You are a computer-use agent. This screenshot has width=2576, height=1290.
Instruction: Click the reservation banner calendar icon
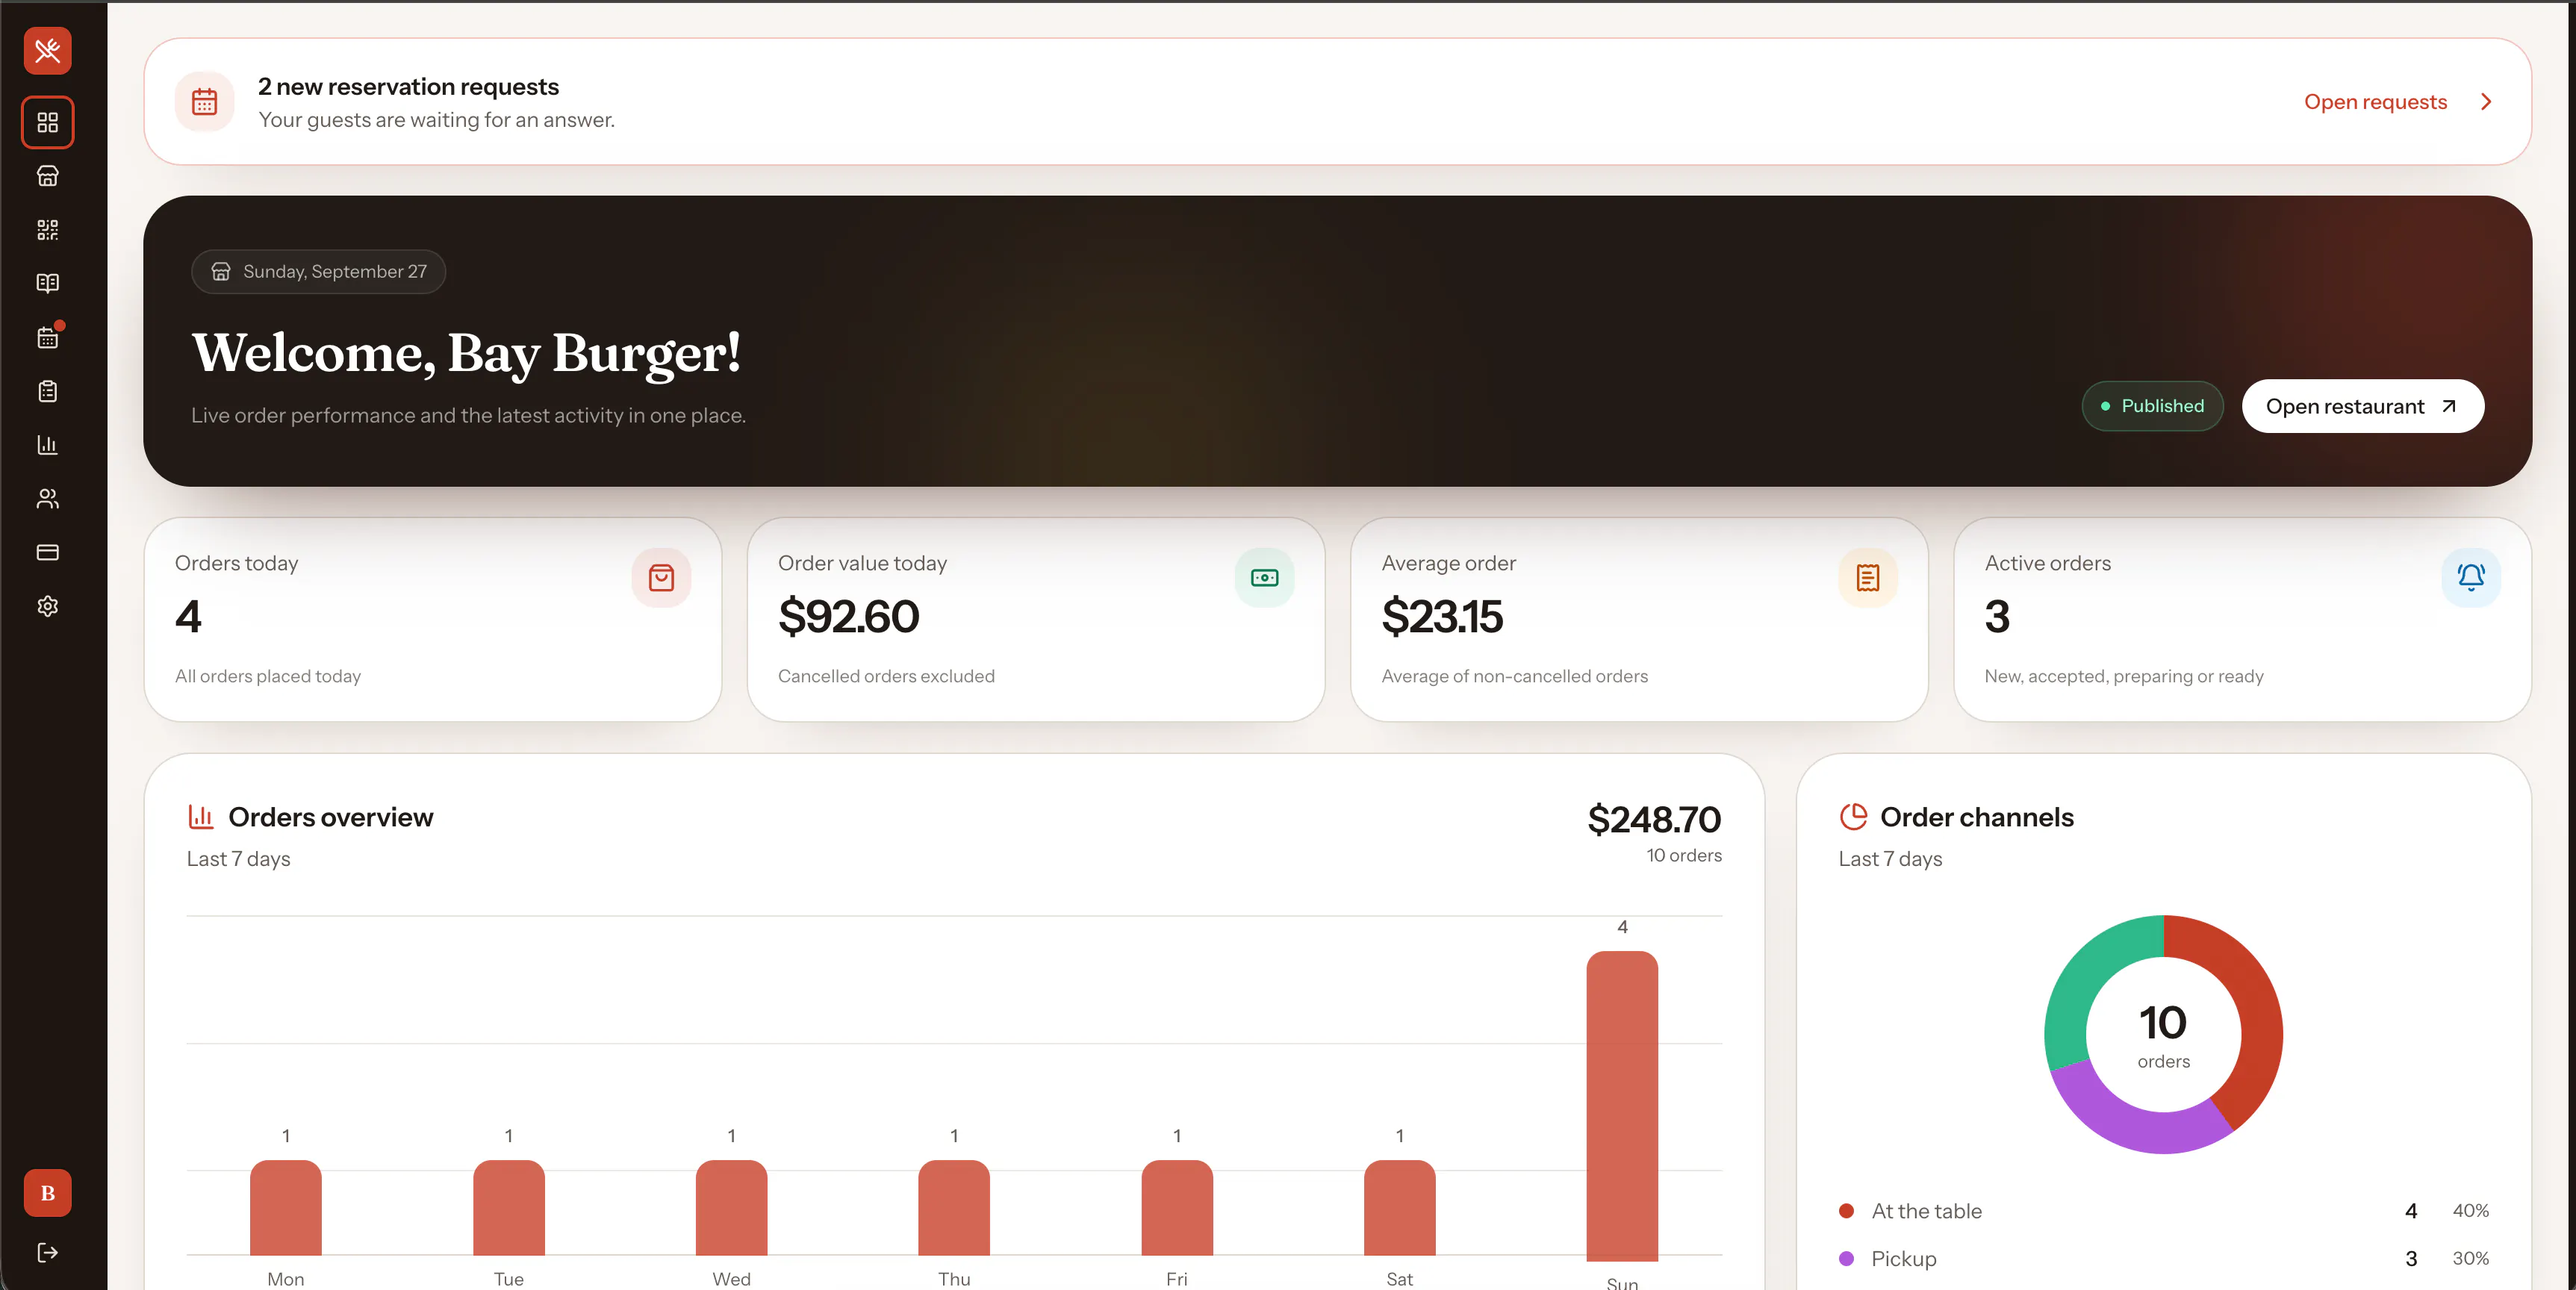[204, 102]
